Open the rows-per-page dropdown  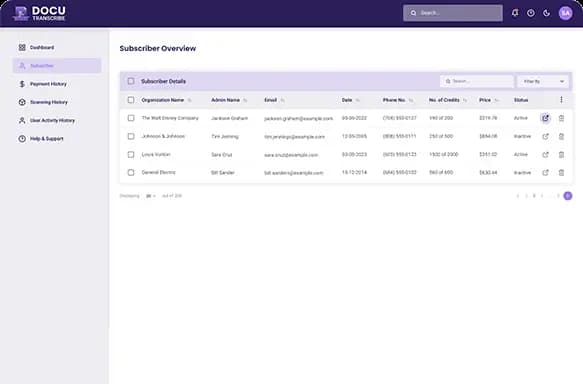tap(151, 196)
